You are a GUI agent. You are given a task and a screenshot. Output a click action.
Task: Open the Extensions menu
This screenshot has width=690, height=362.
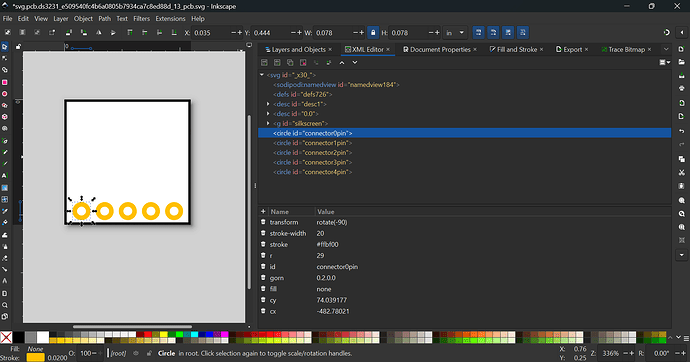pos(170,18)
